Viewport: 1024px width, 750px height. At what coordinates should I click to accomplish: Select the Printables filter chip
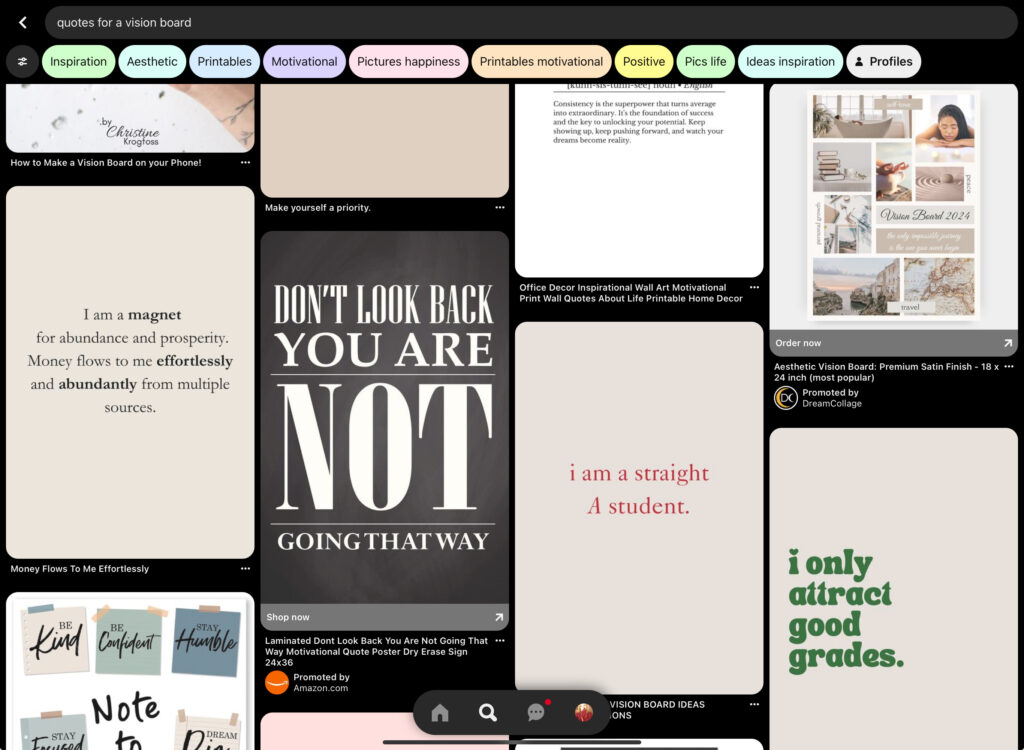tap(225, 61)
